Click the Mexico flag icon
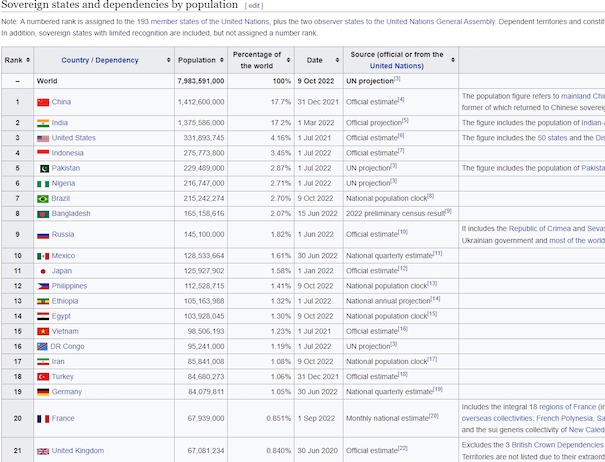The width and height of the screenshot is (605, 462). click(43, 256)
